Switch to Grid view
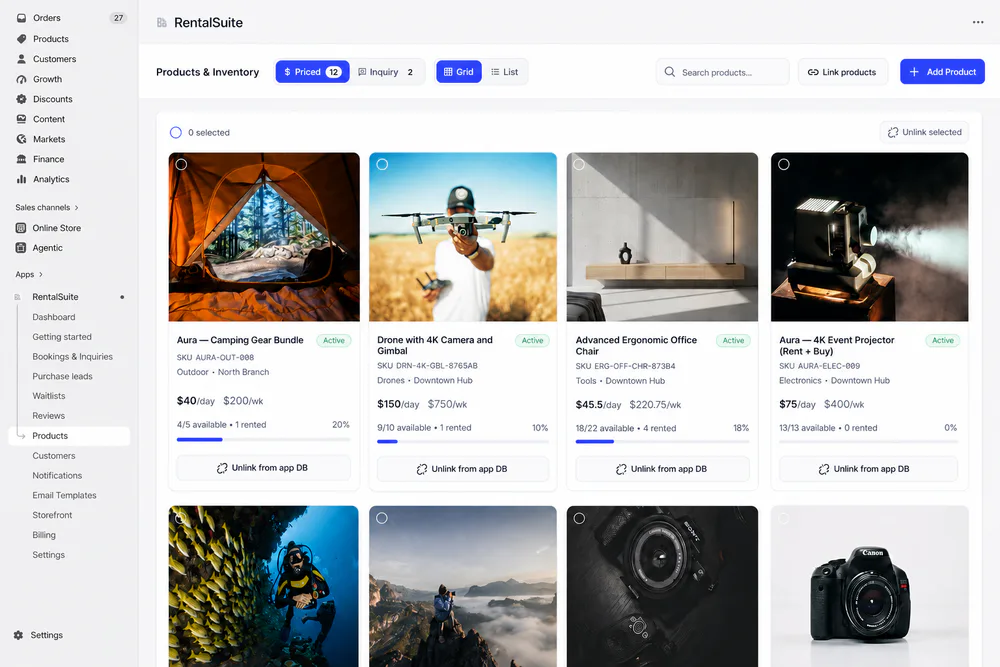 [x=459, y=72]
